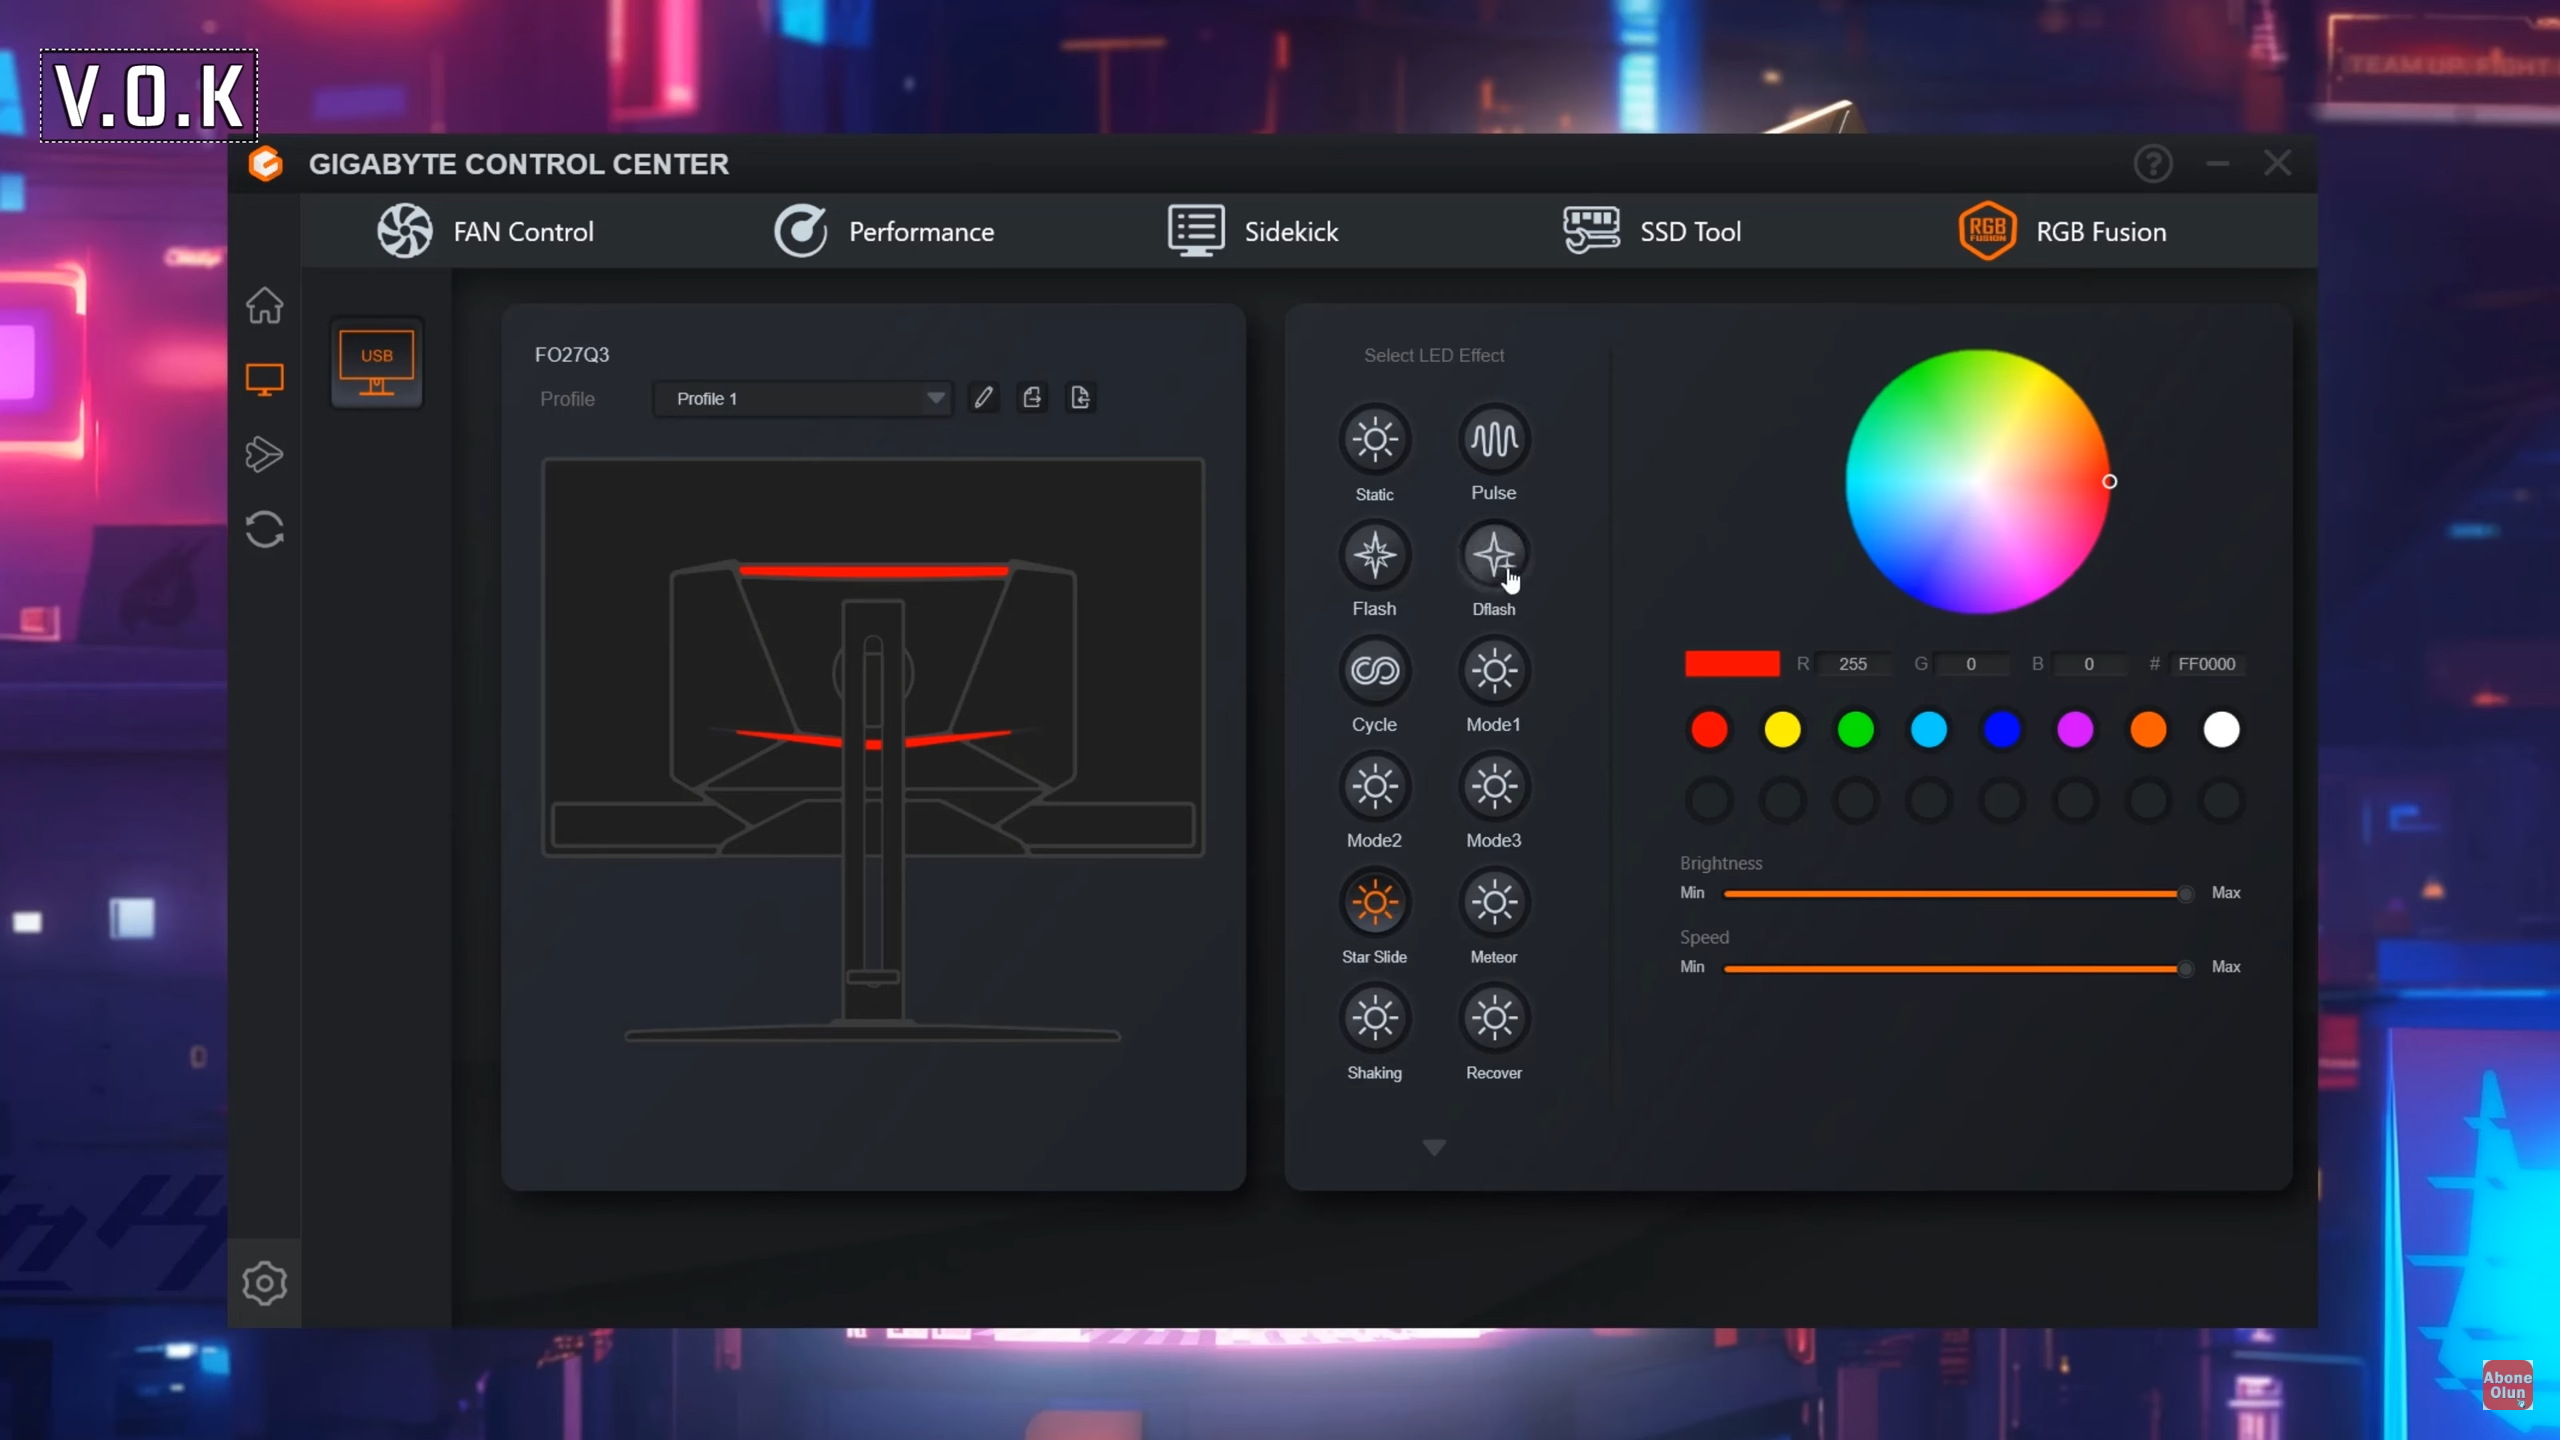Click the Gigabyte logo icon
The width and height of the screenshot is (2560, 1440).
coord(266,164)
